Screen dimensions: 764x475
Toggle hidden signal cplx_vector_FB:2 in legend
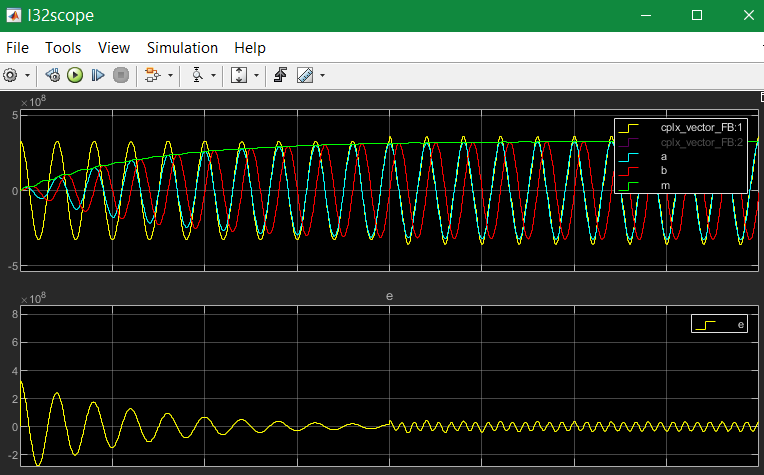pyautogui.click(x=700, y=142)
